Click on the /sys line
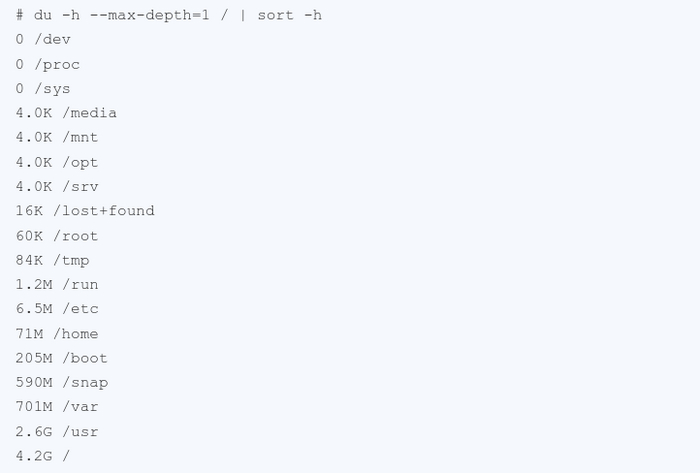700x473 pixels. pos(43,89)
